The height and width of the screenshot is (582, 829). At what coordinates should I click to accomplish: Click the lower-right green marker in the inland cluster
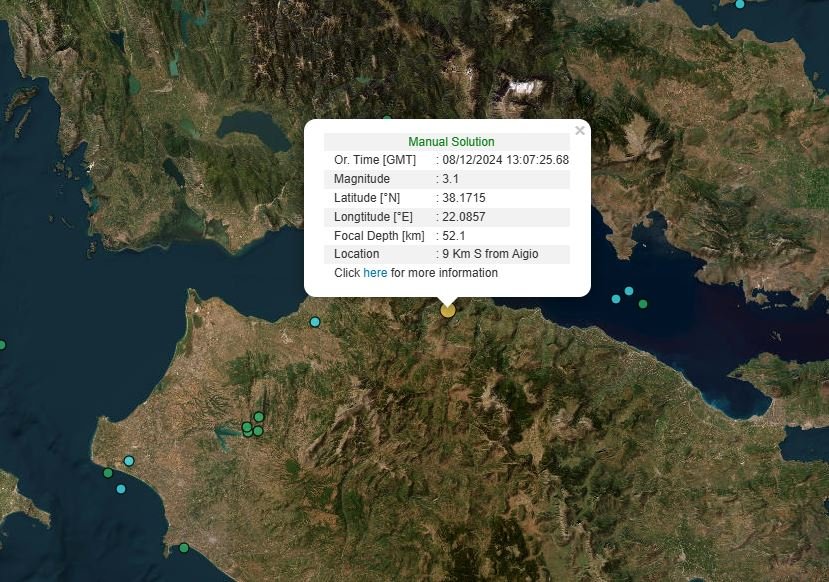(x=258, y=431)
